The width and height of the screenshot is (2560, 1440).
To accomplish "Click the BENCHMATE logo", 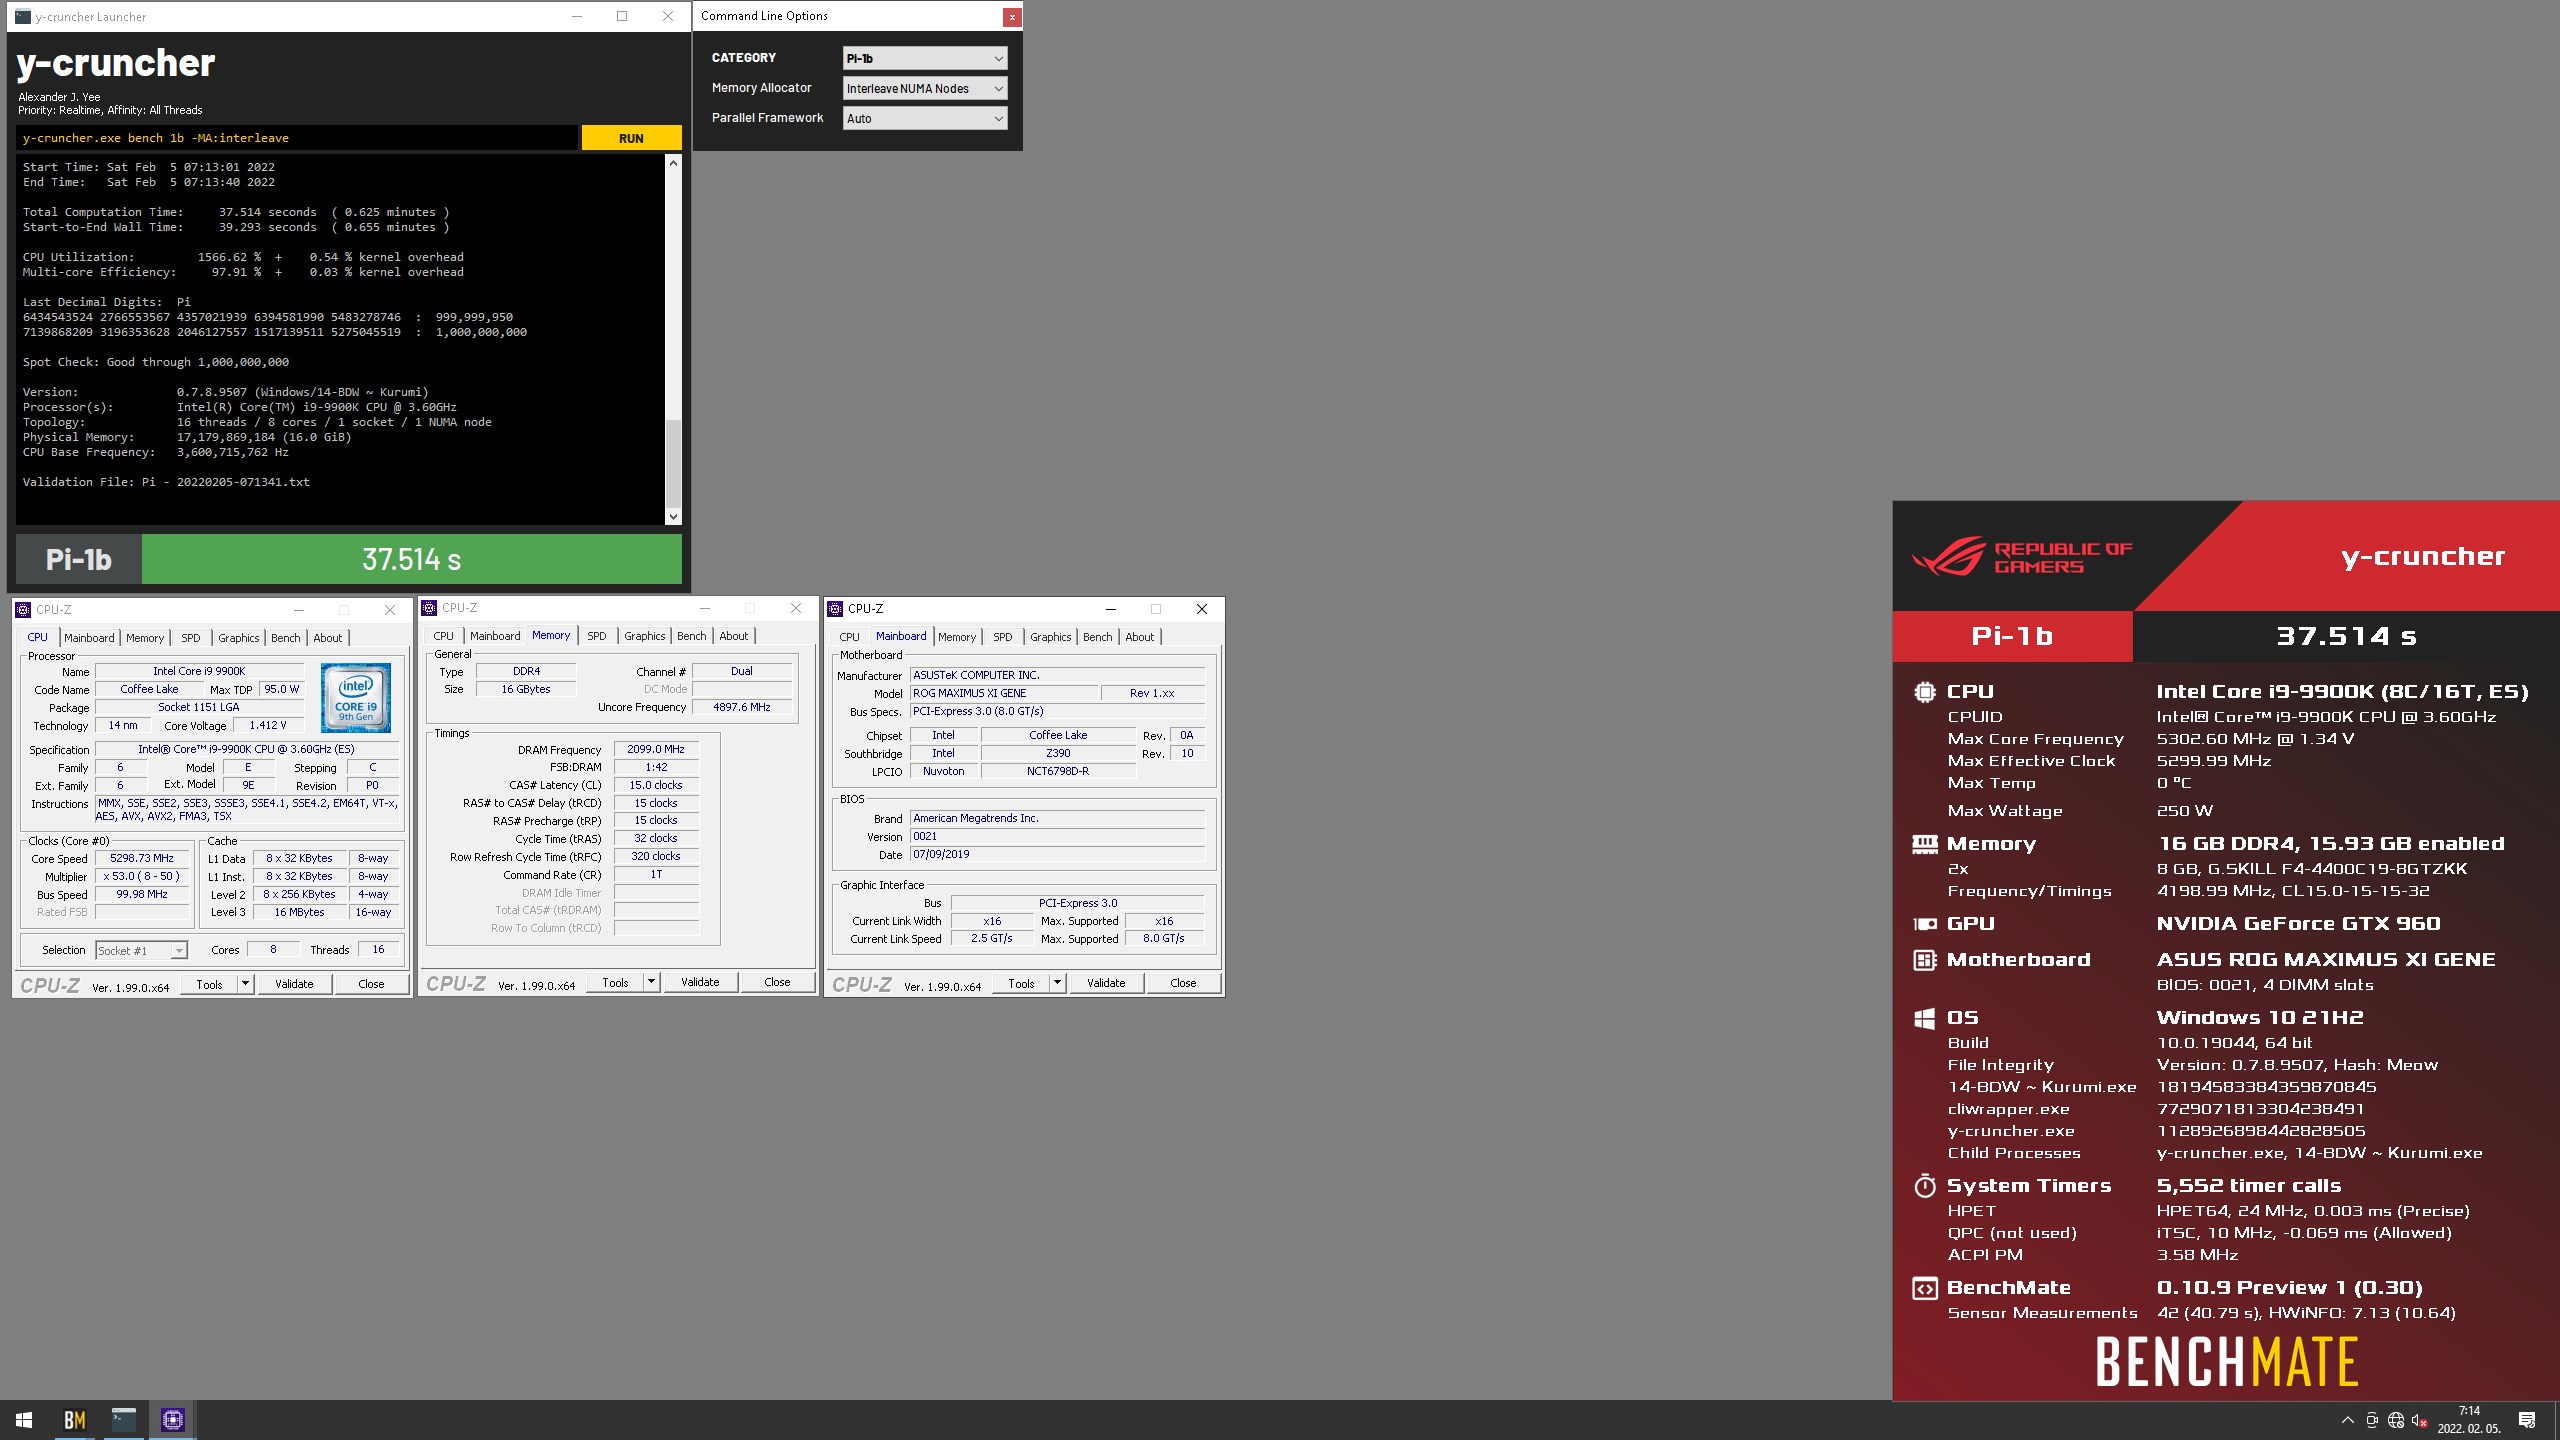I will point(2226,1362).
